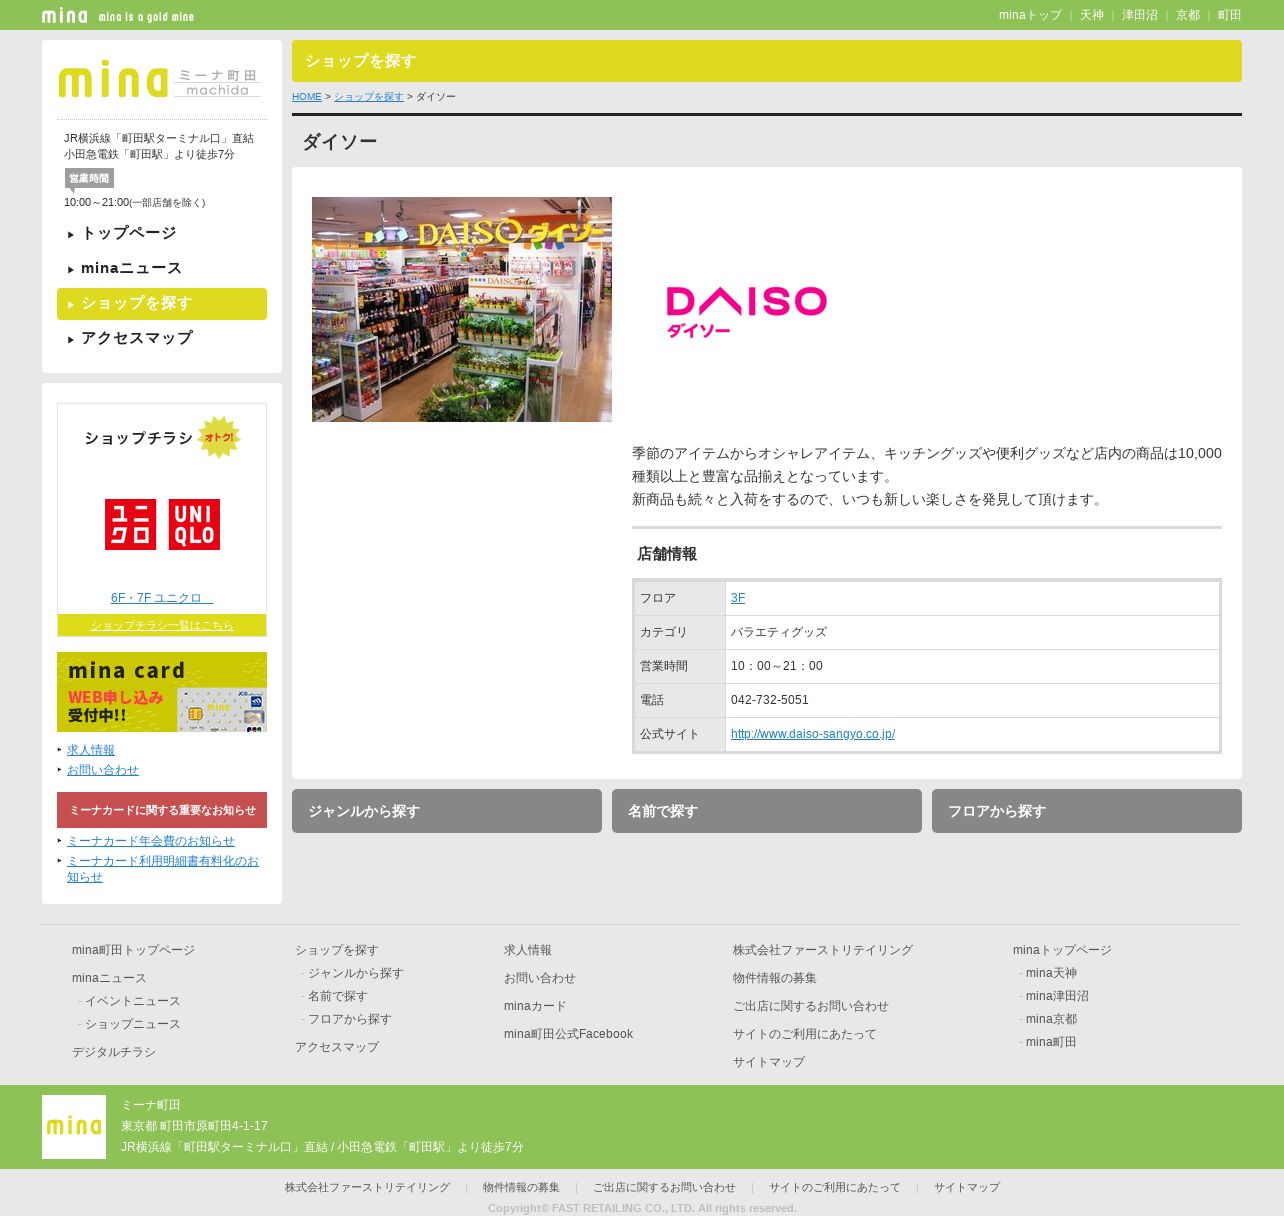Screen dimensions: 1284x1216
Task: Open footer フロアから探す link
Action: [x=350, y=1019]
